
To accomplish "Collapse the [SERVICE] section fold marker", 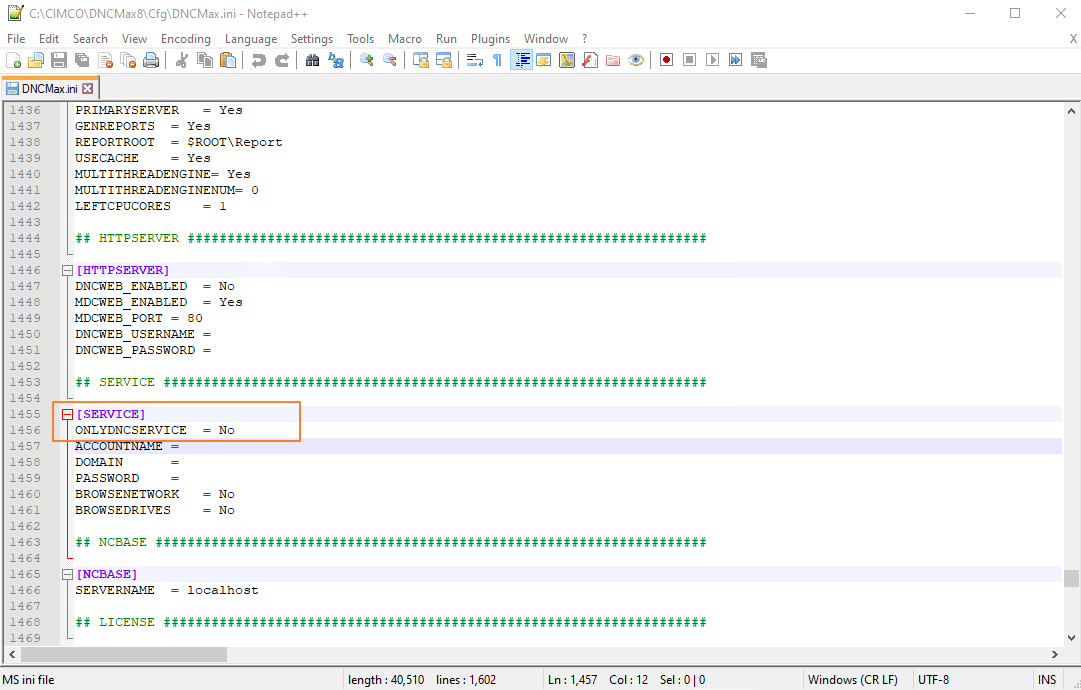I will pyautogui.click(x=68, y=414).
